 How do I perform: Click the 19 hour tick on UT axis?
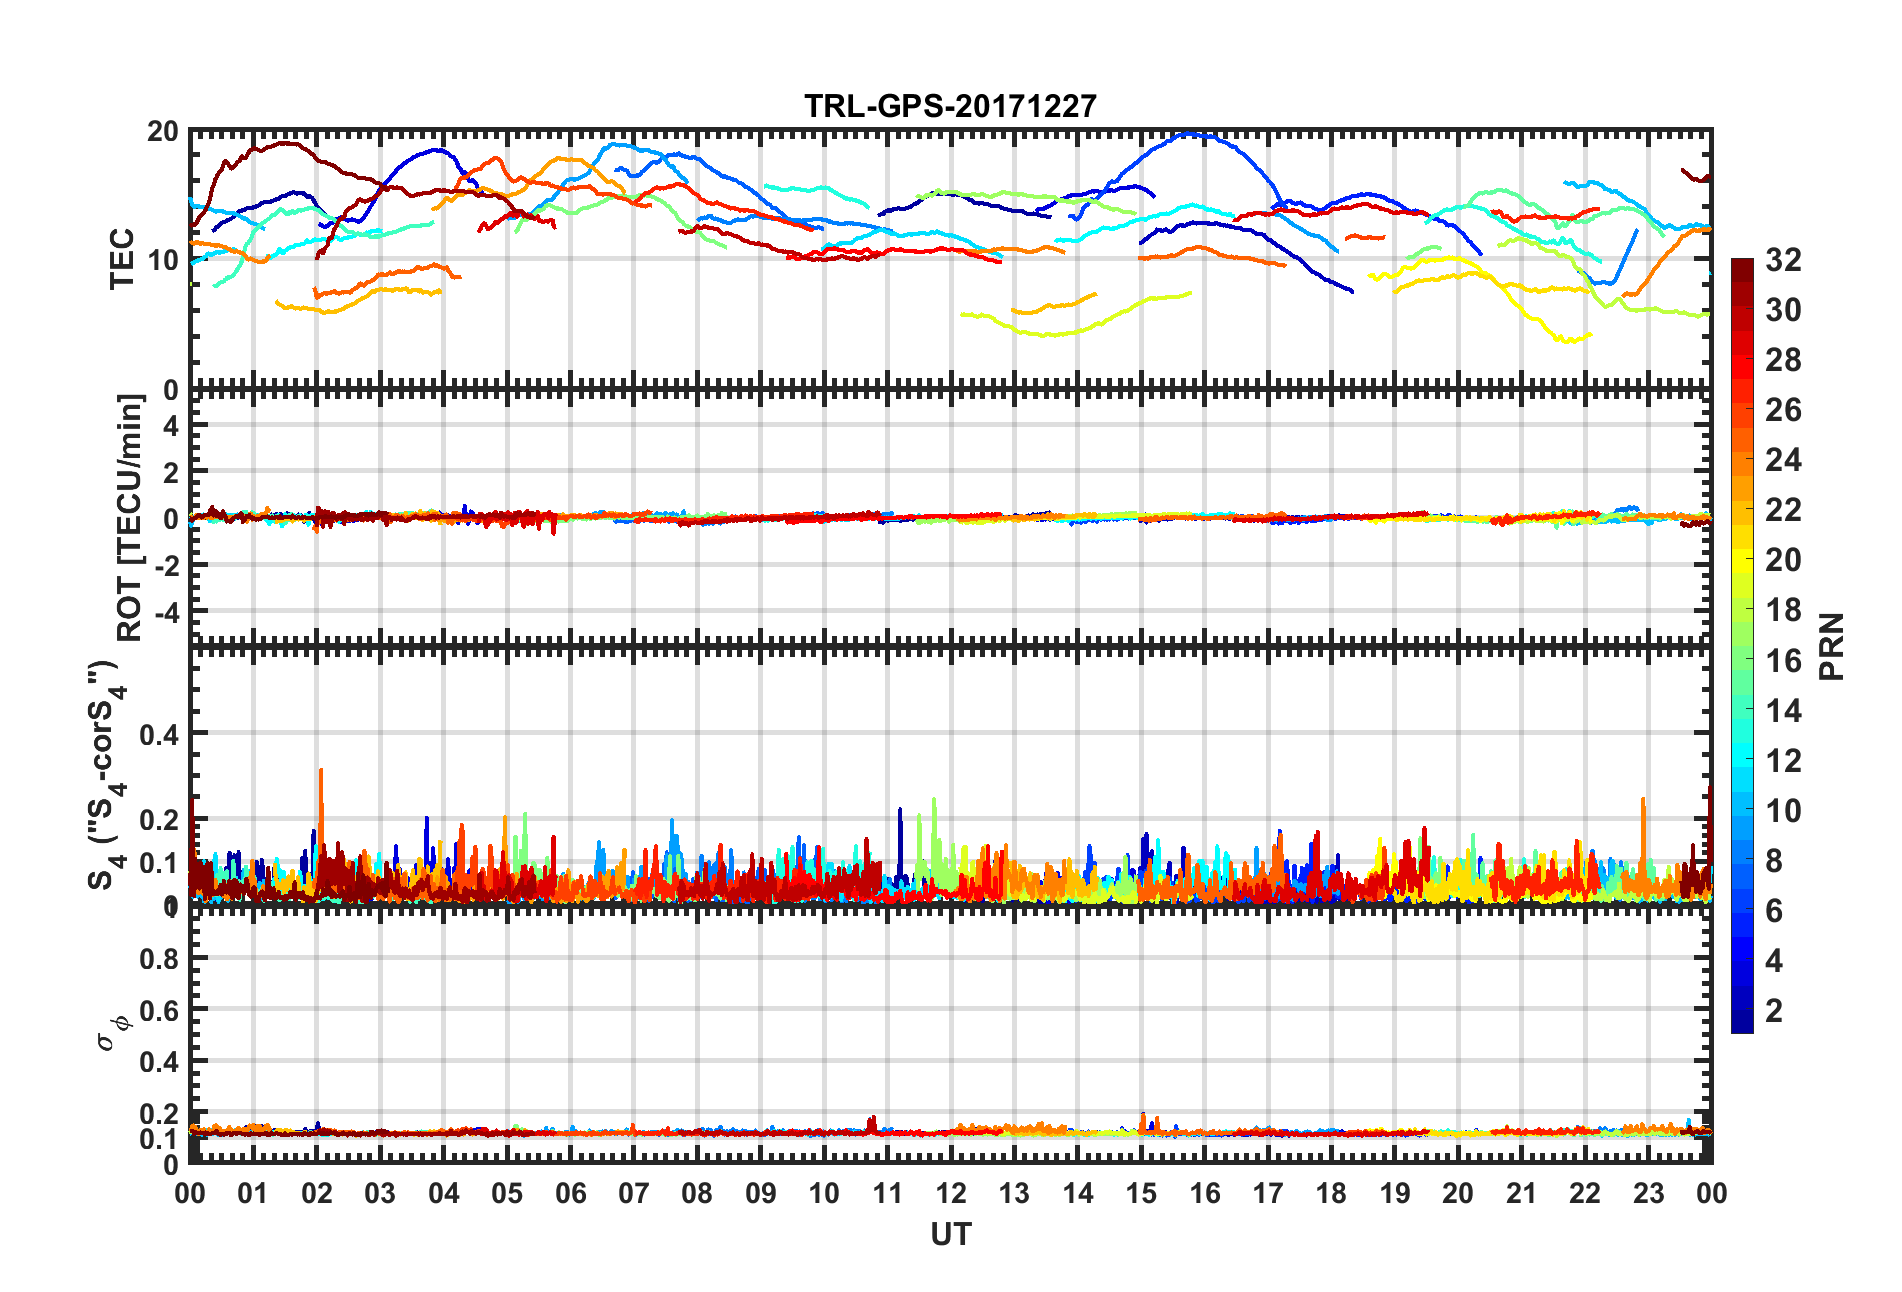coord(1394,1193)
